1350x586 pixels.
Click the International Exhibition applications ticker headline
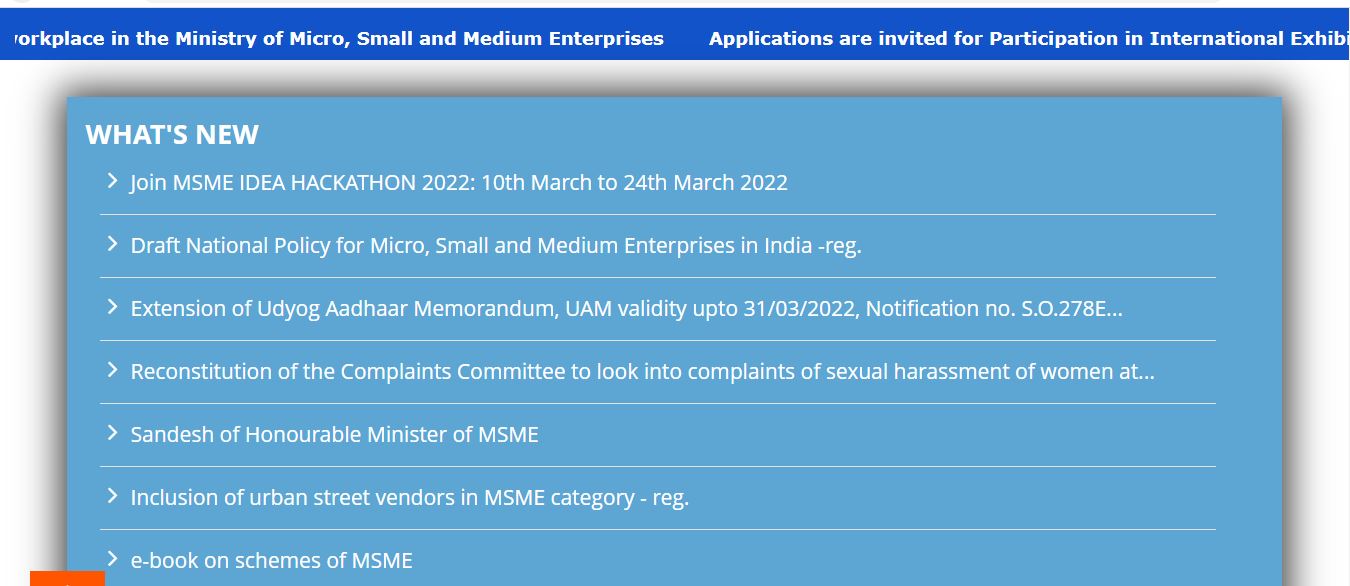pyautogui.click(x=1028, y=38)
